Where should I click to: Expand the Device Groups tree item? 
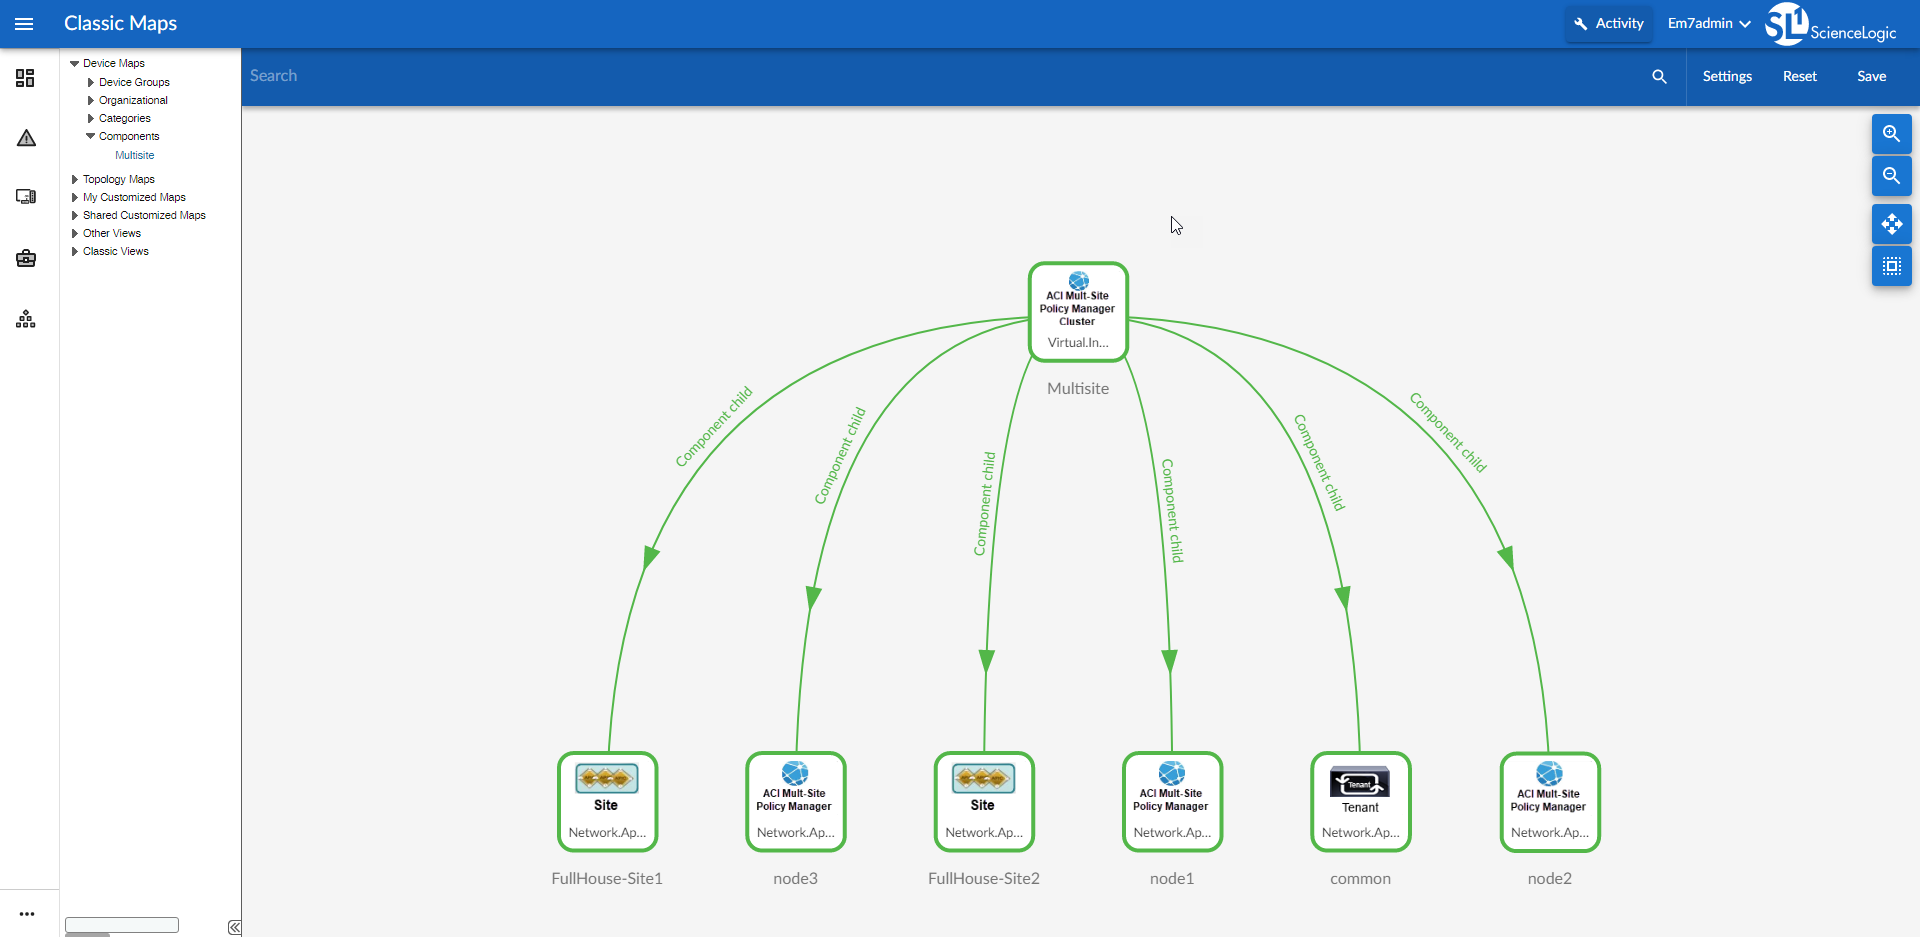click(x=91, y=82)
